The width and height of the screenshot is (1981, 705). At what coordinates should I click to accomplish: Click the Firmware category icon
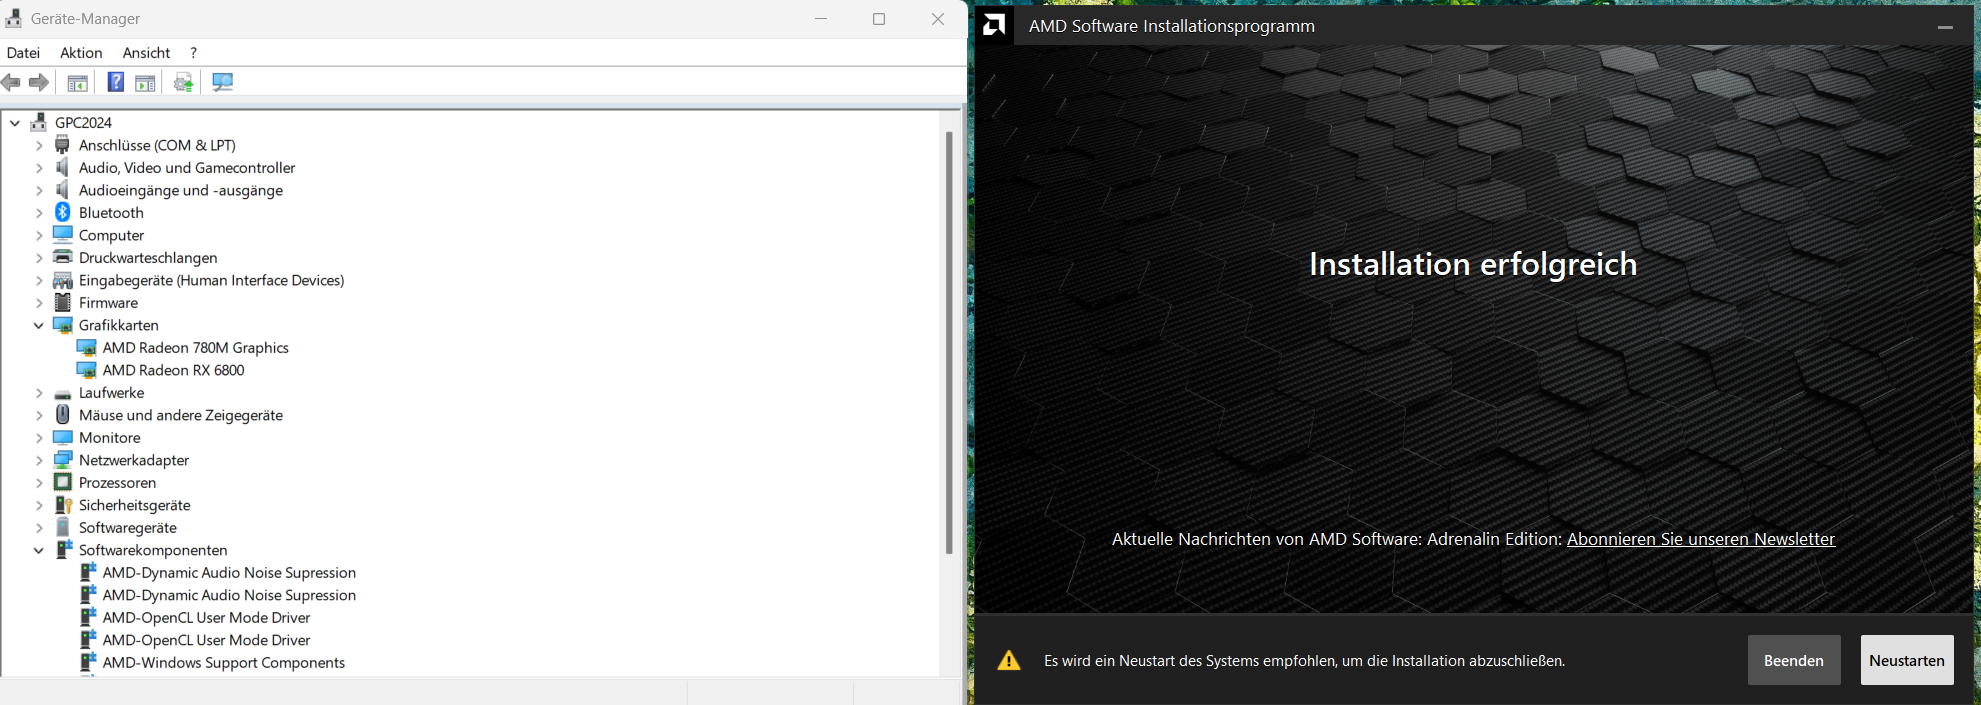(63, 302)
